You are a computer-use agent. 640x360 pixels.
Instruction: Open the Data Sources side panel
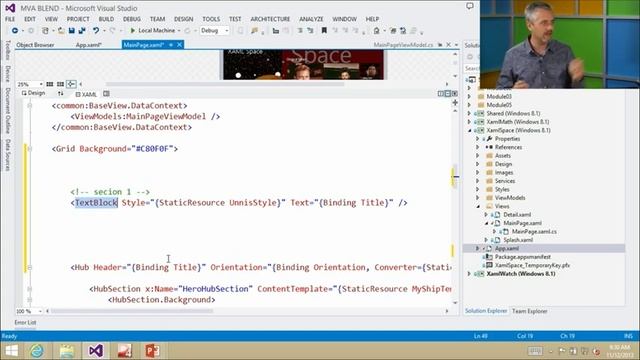click(7, 155)
